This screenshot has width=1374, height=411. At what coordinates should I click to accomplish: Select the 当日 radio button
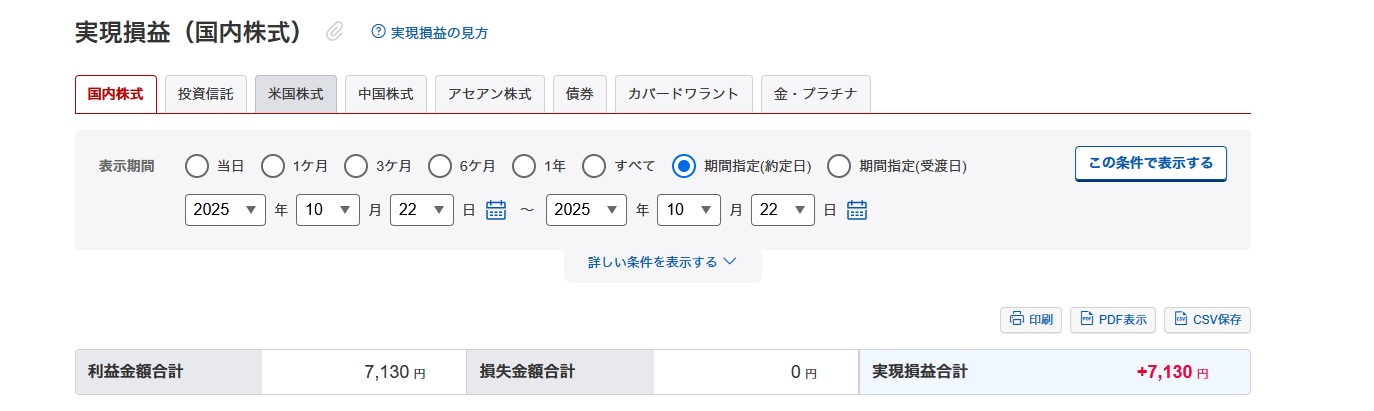pos(197,166)
